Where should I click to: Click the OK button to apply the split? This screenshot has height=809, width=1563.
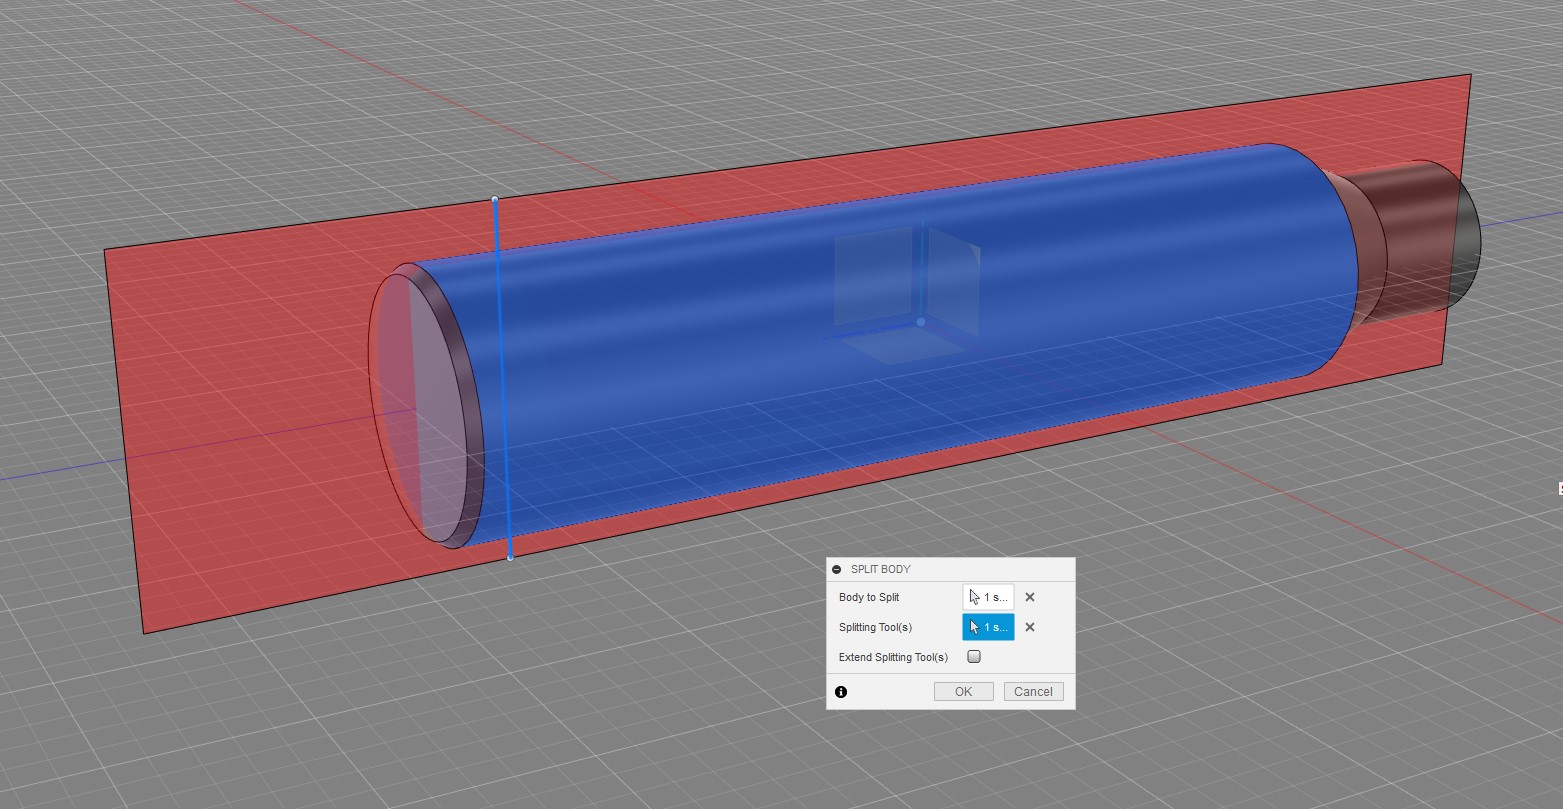tap(962, 691)
